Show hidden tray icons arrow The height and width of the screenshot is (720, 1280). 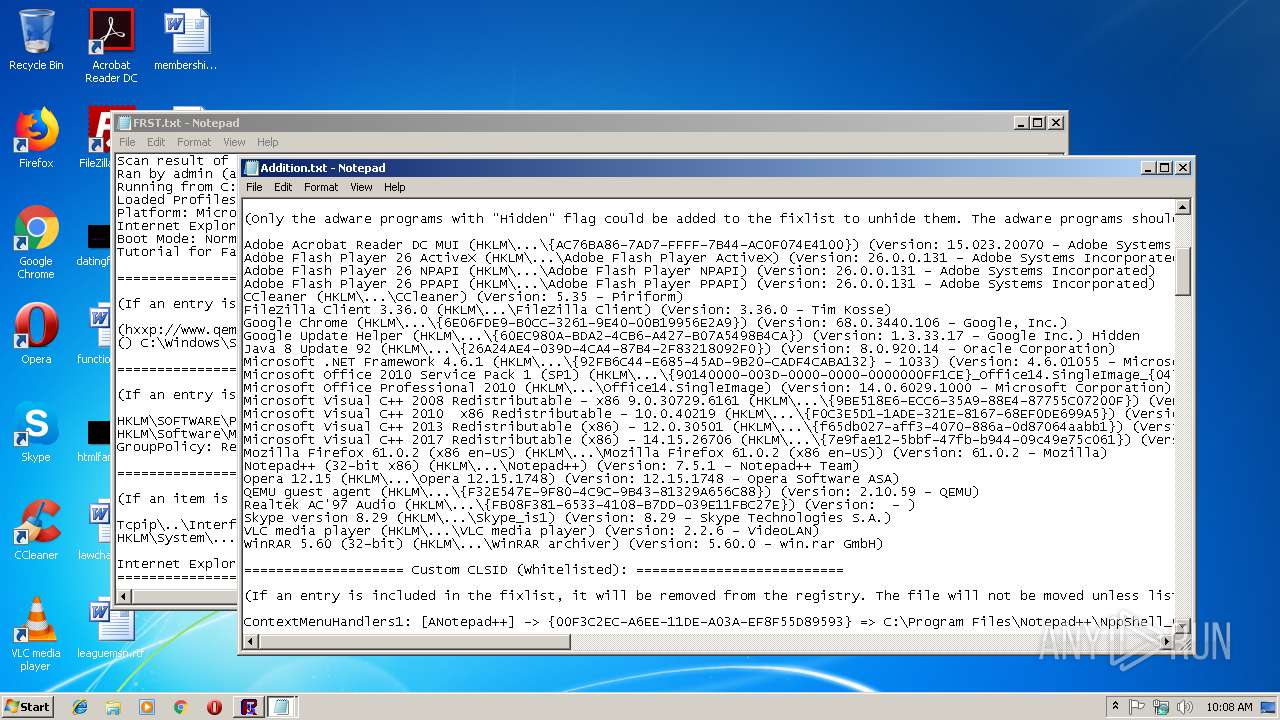[1115, 706]
